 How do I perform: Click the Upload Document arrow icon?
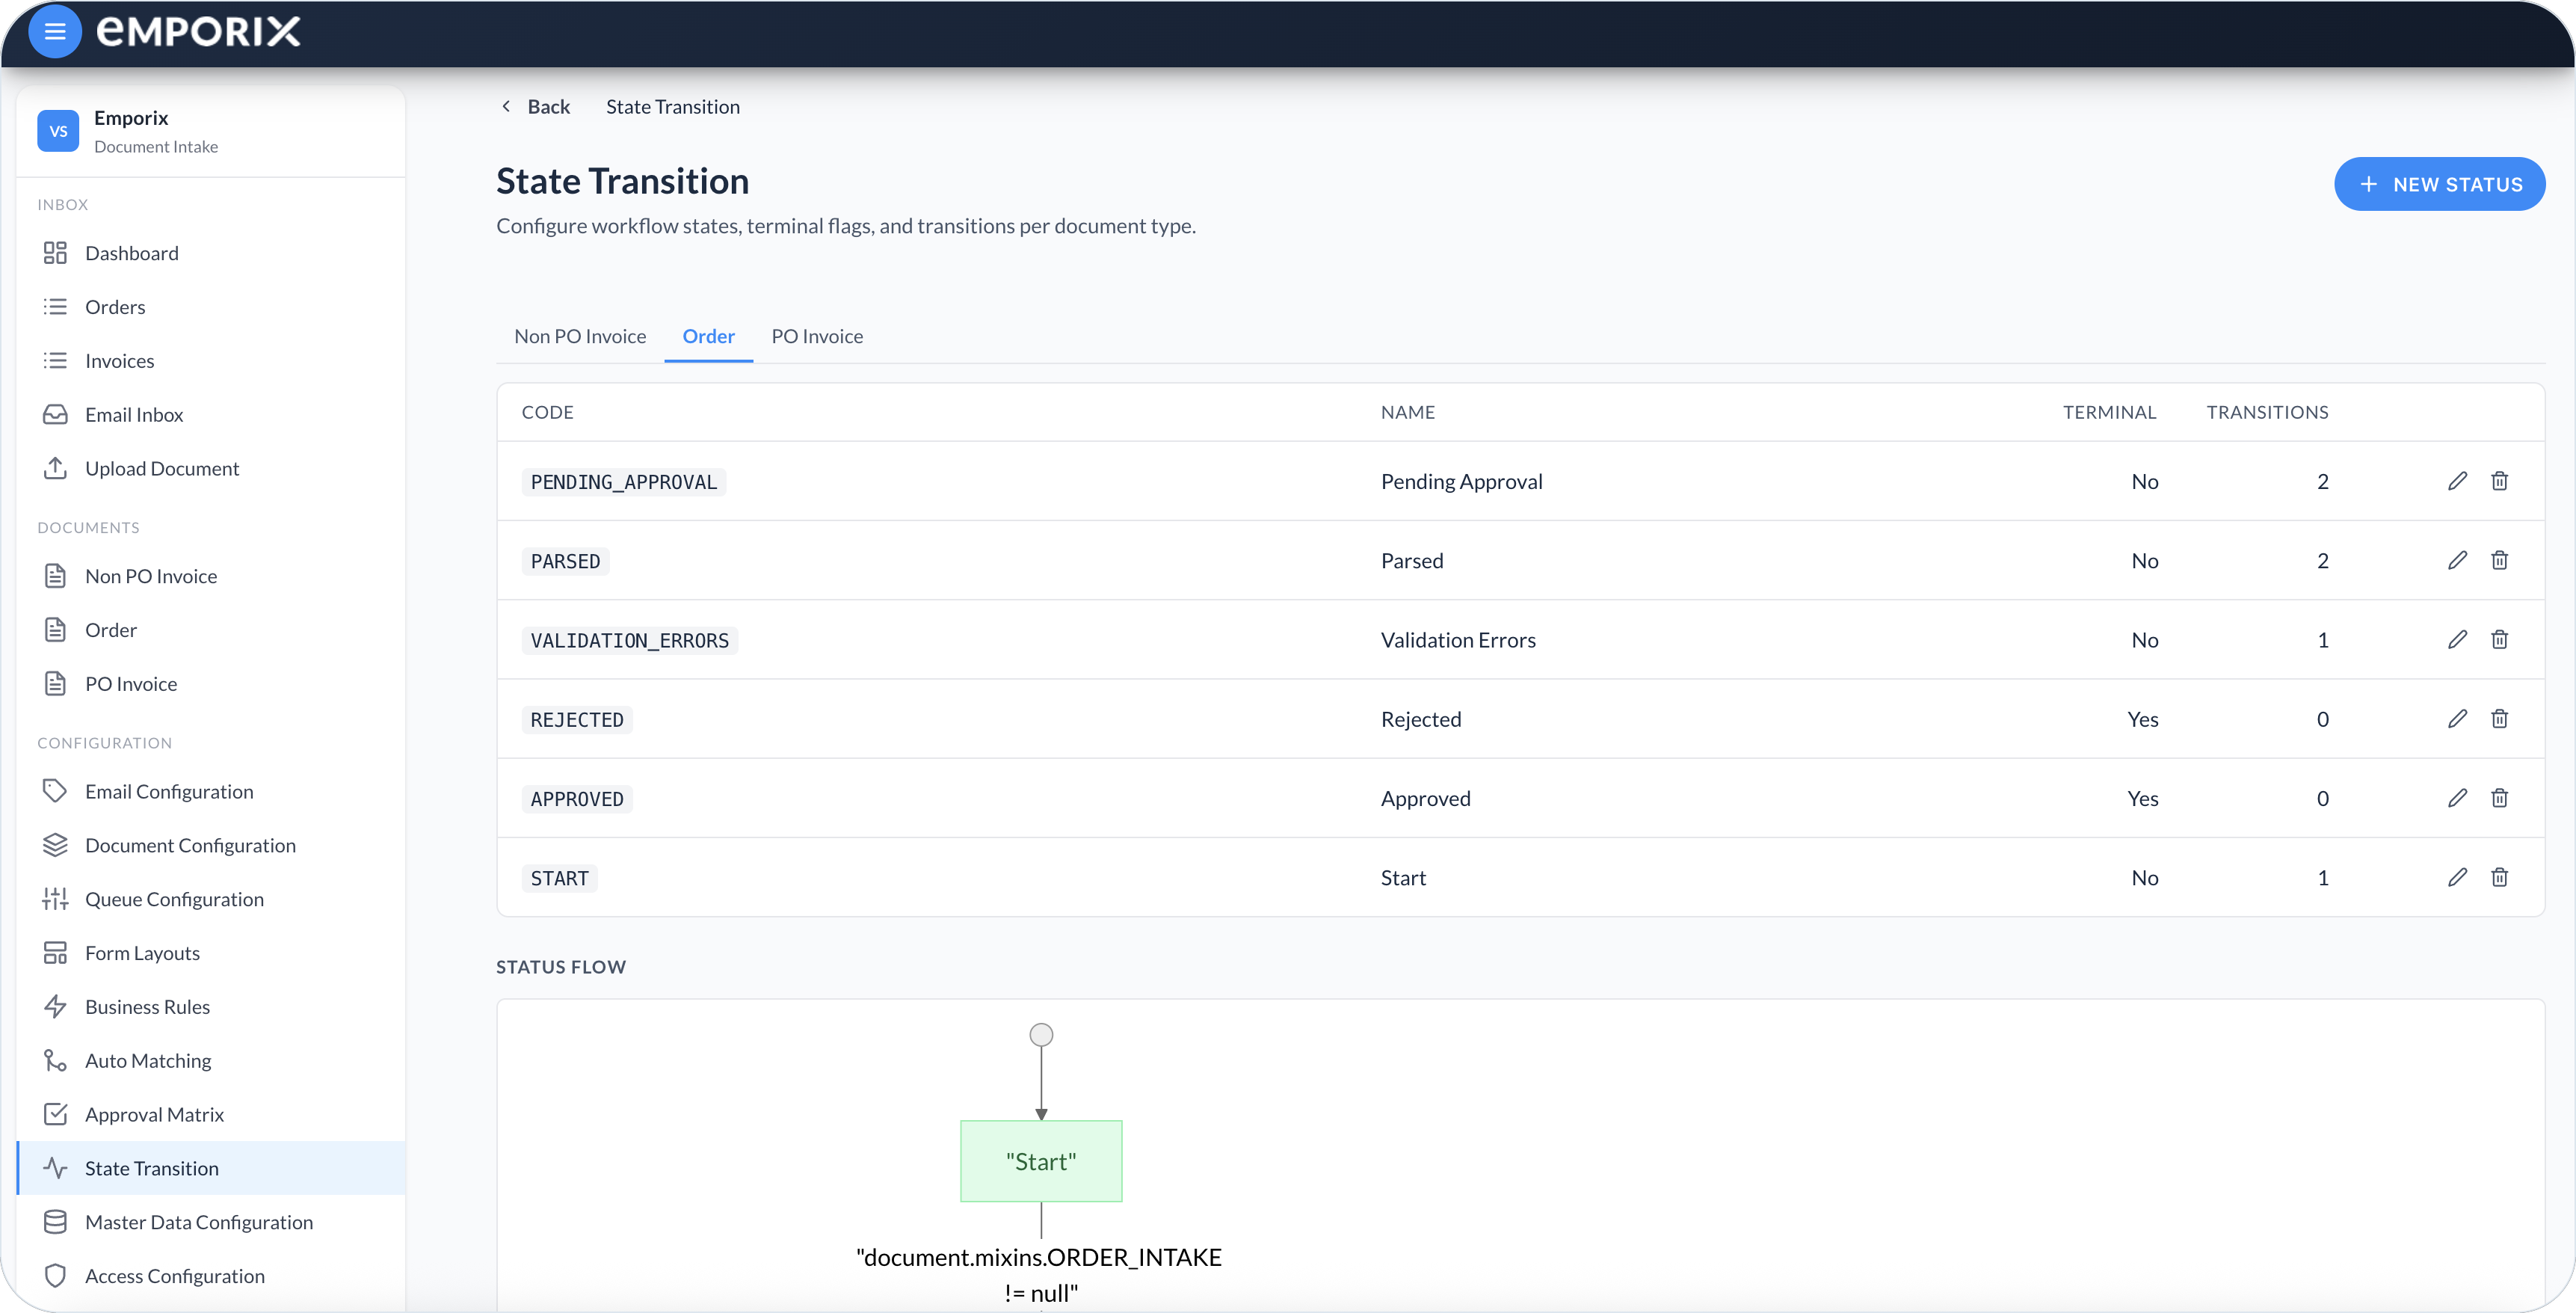pos(55,468)
